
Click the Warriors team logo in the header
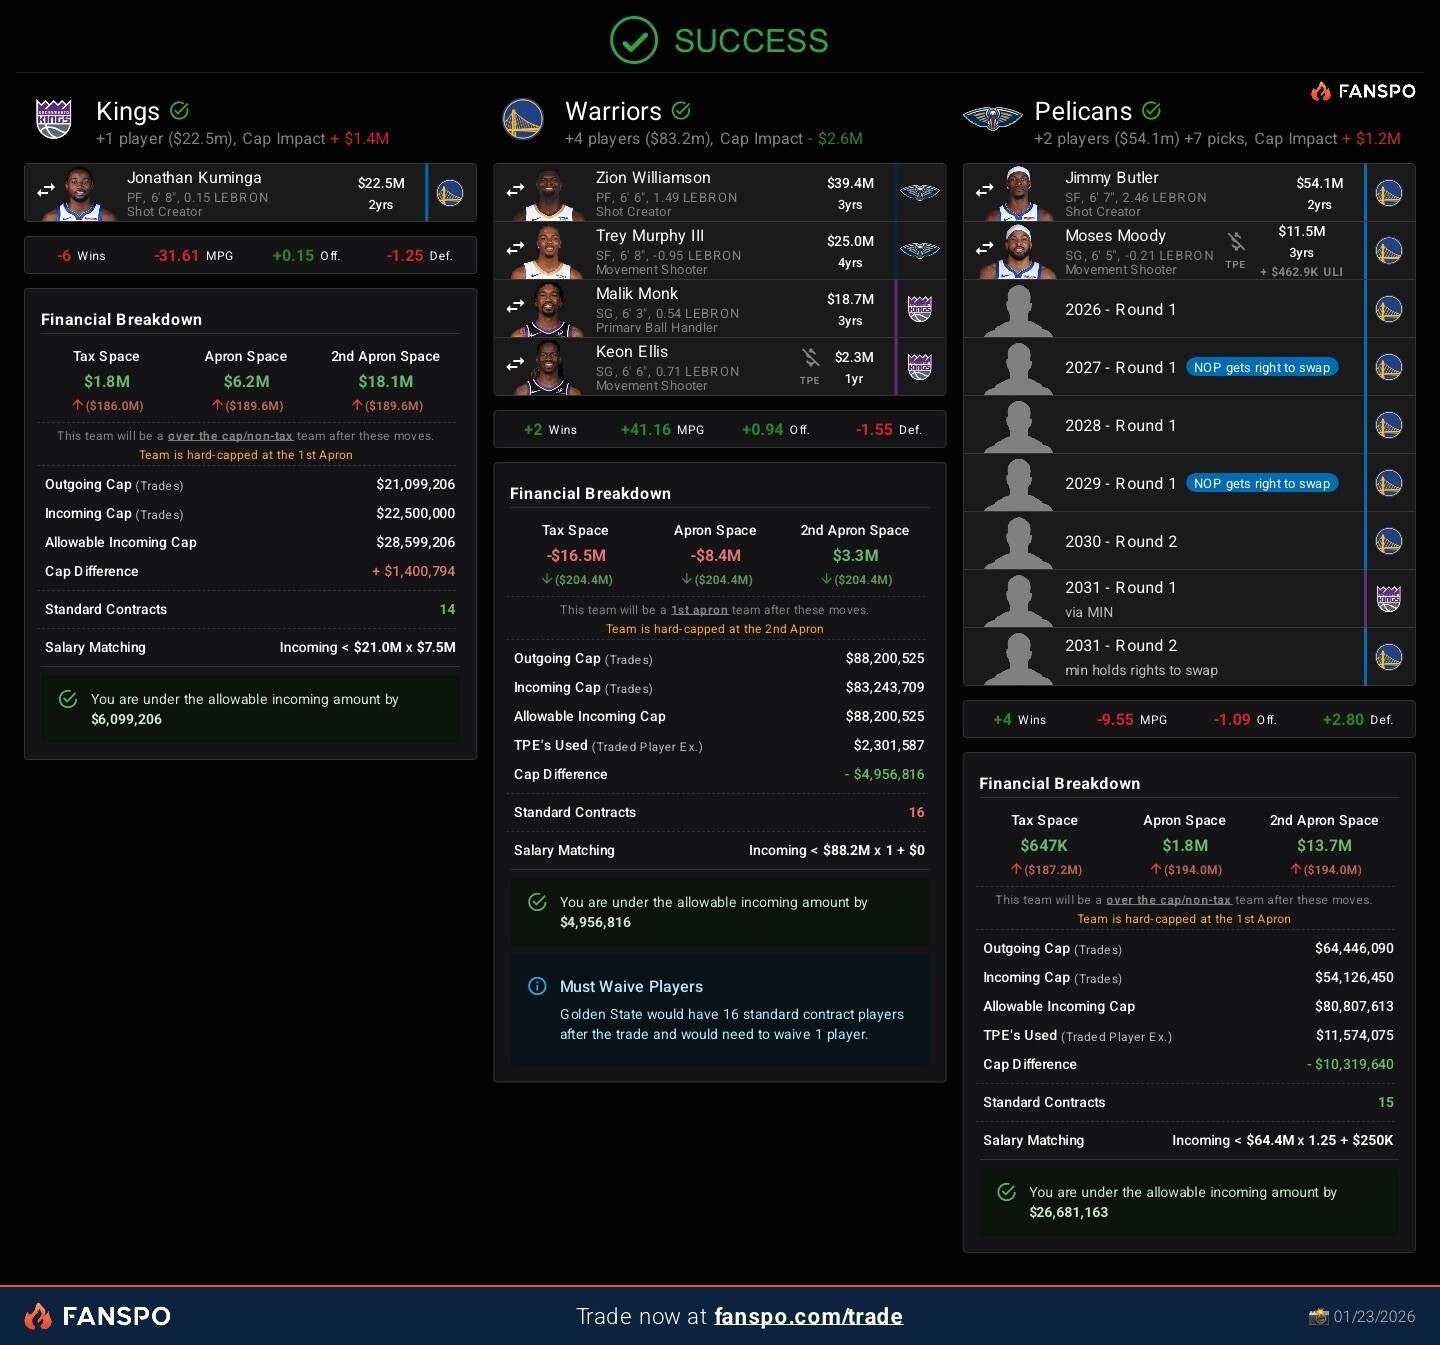(523, 119)
